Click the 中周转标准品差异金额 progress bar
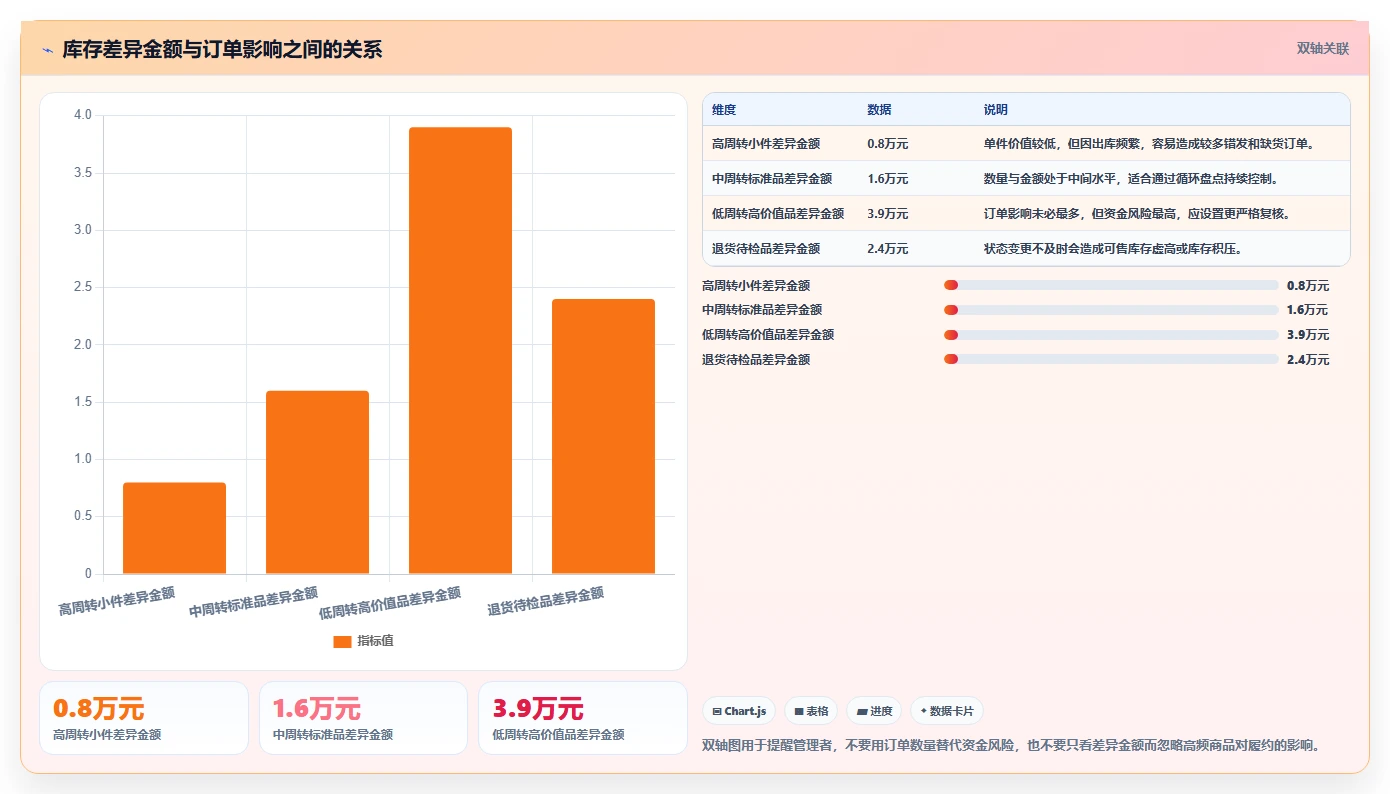Viewport: 1390px width, 794px height. coord(1111,310)
